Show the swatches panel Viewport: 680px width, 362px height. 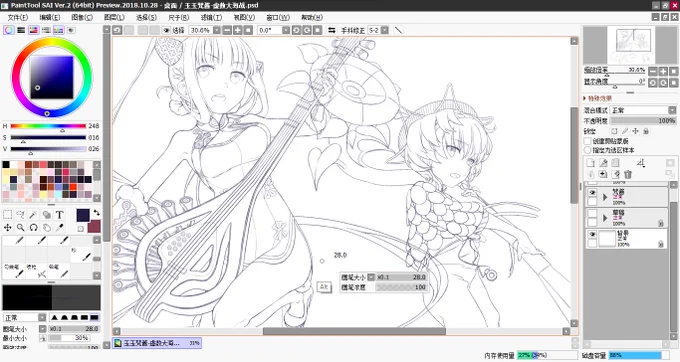tap(59, 30)
